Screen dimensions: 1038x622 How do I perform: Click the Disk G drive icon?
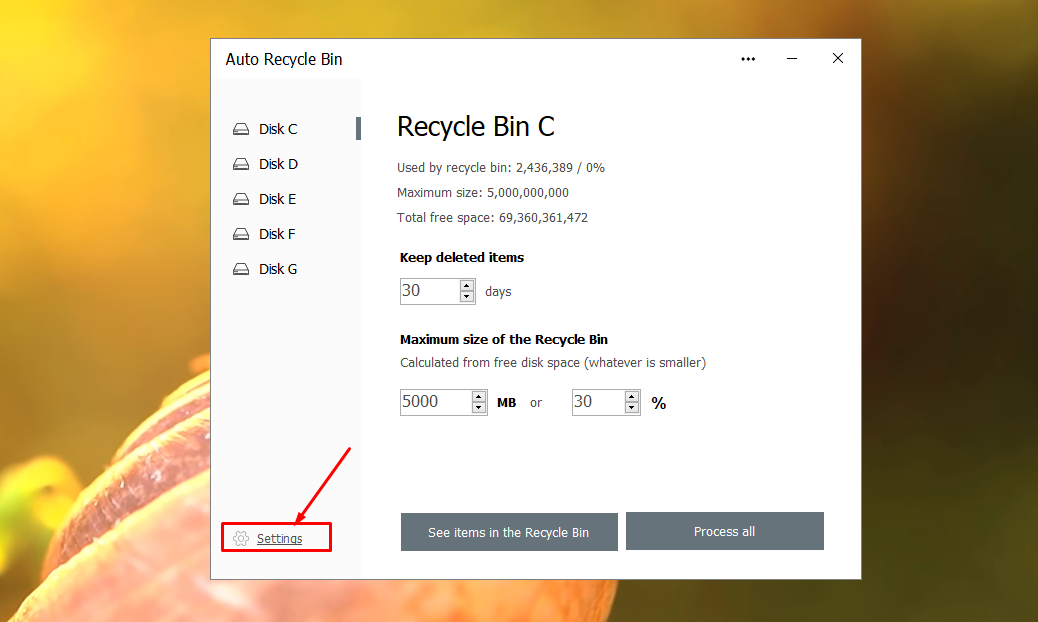point(240,269)
